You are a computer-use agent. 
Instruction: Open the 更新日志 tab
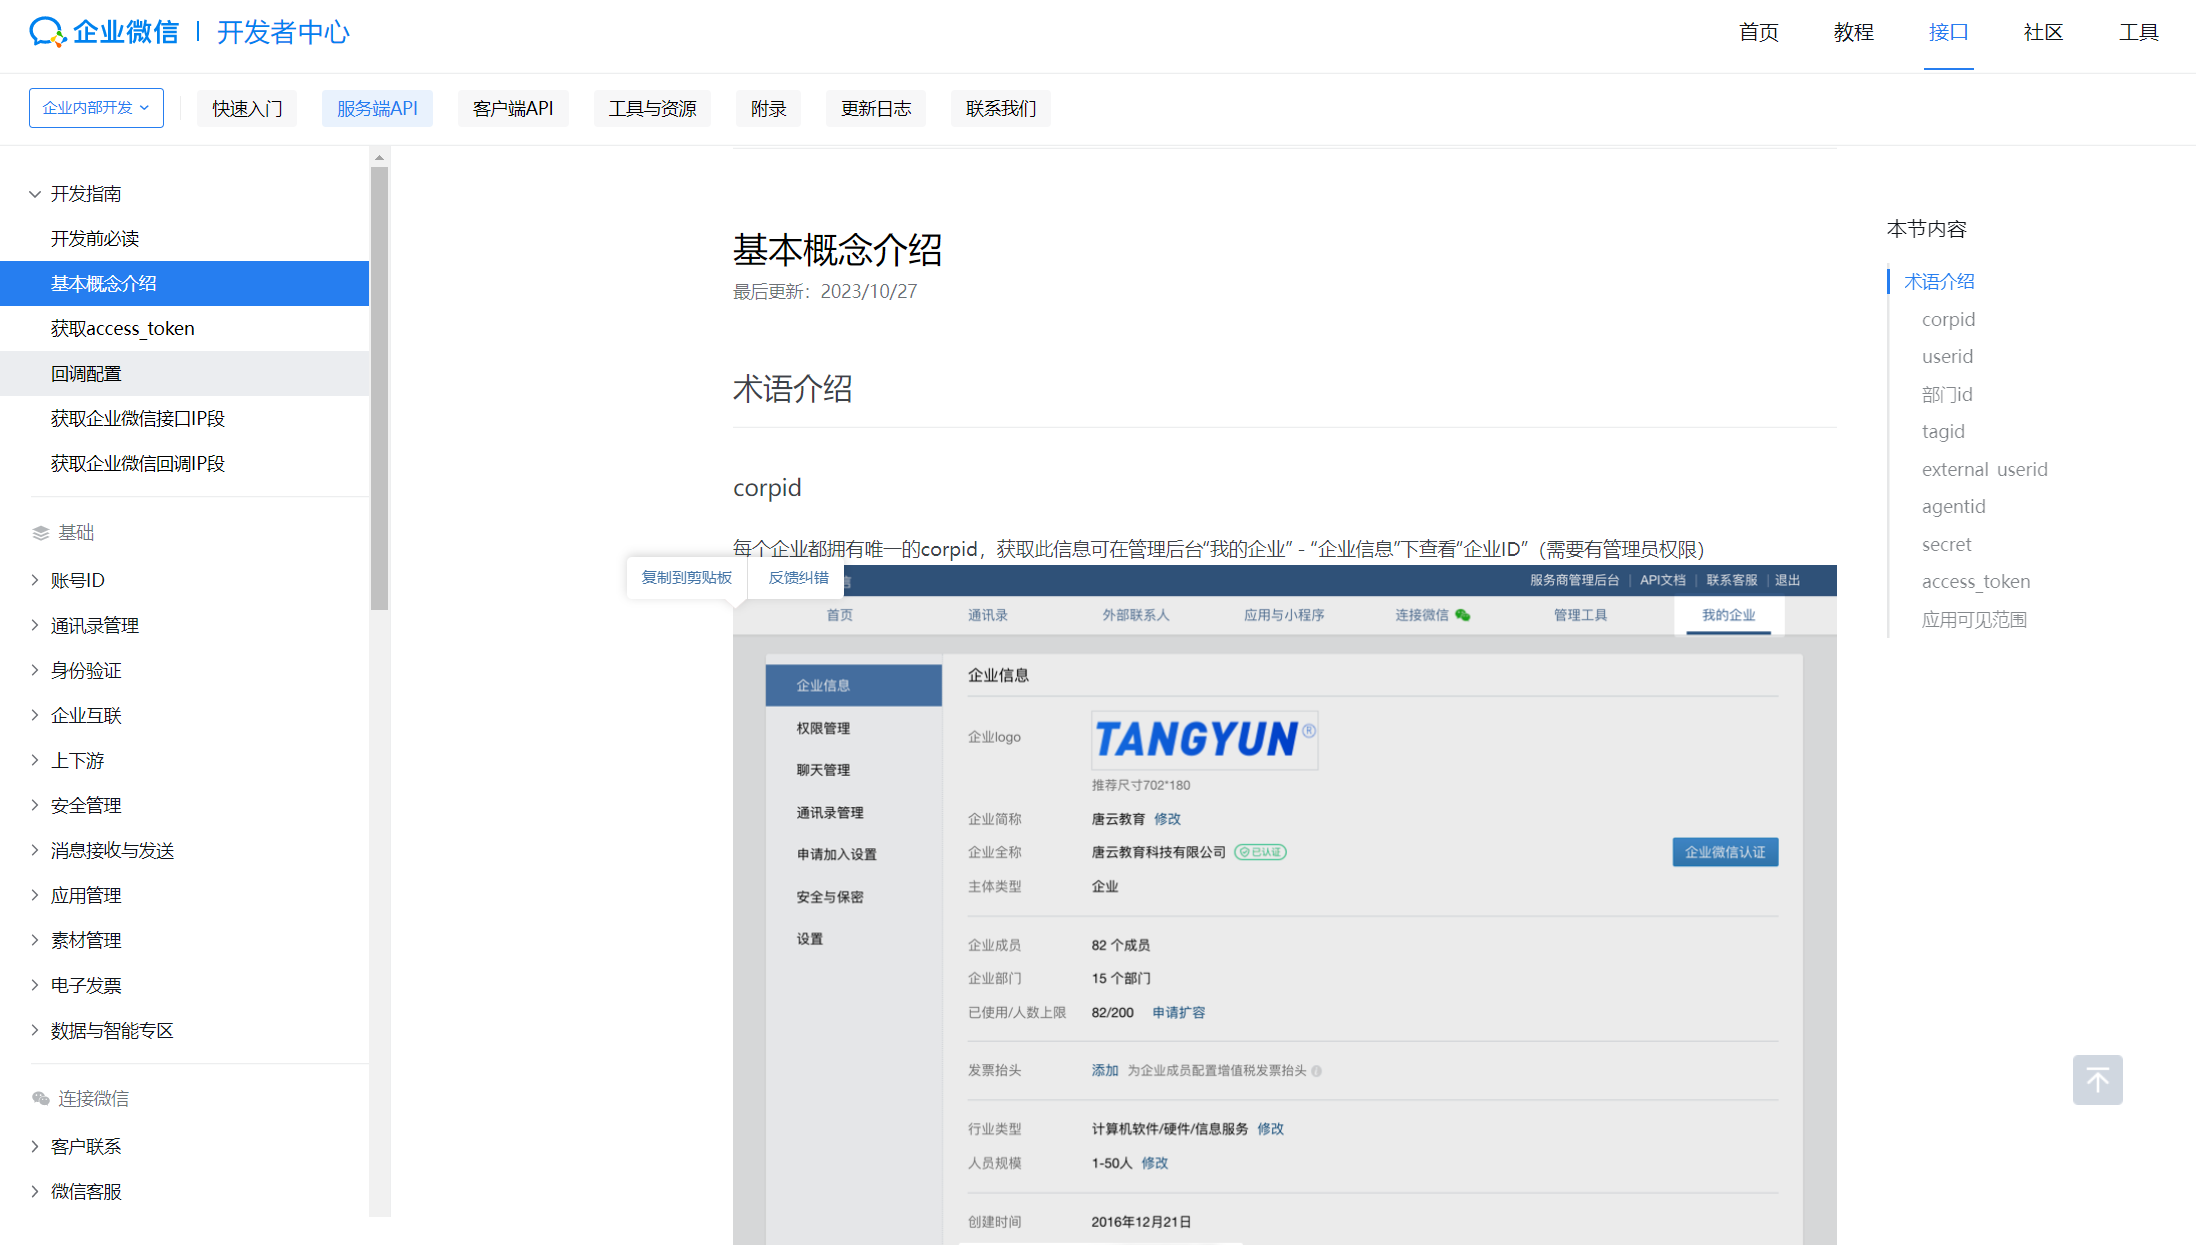click(875, 108)
